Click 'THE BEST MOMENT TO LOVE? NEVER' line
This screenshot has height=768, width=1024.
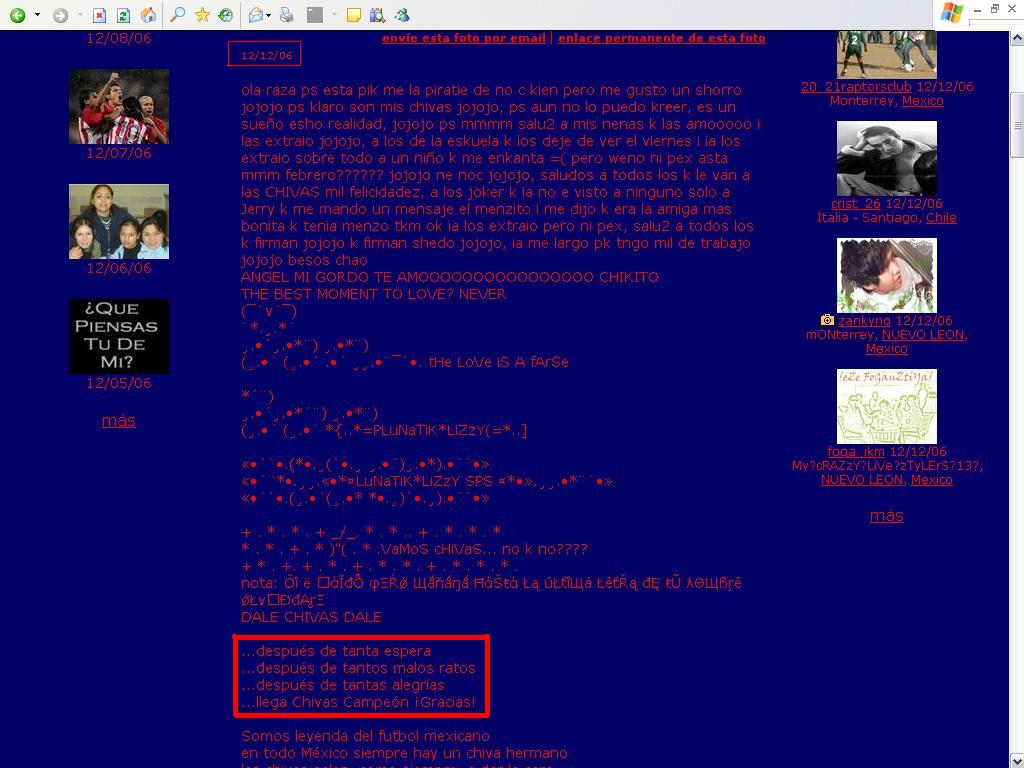click(x=373, y=294)
